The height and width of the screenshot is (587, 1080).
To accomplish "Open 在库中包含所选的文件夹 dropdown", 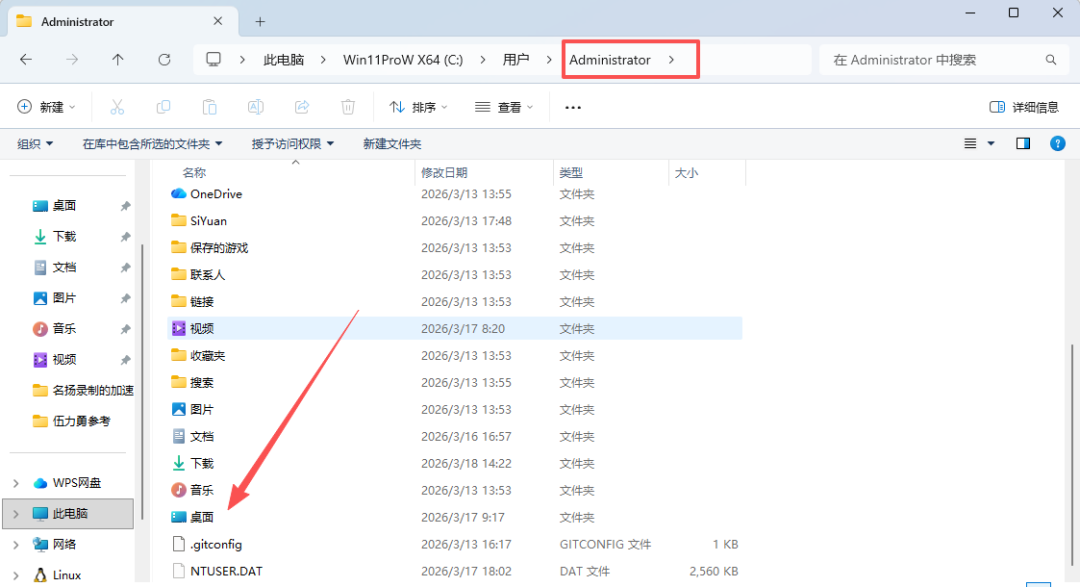I will [x=152, y=143].
